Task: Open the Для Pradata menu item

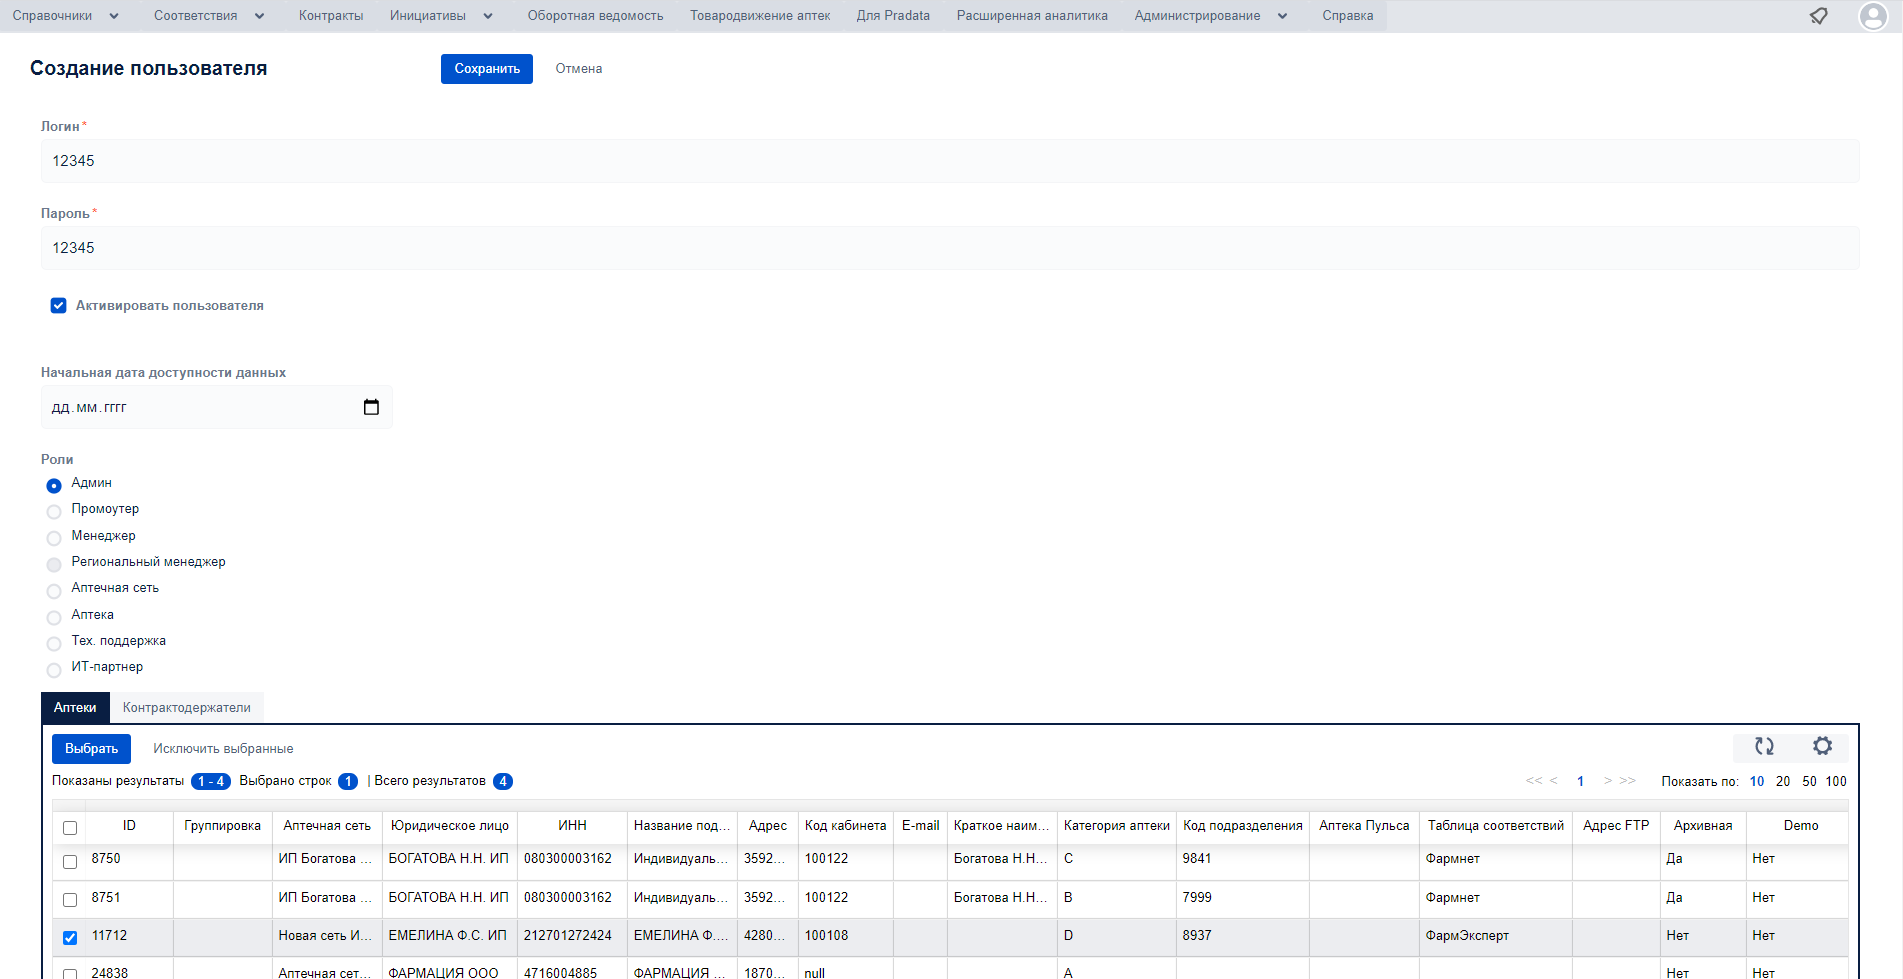Action: [893, 16]
